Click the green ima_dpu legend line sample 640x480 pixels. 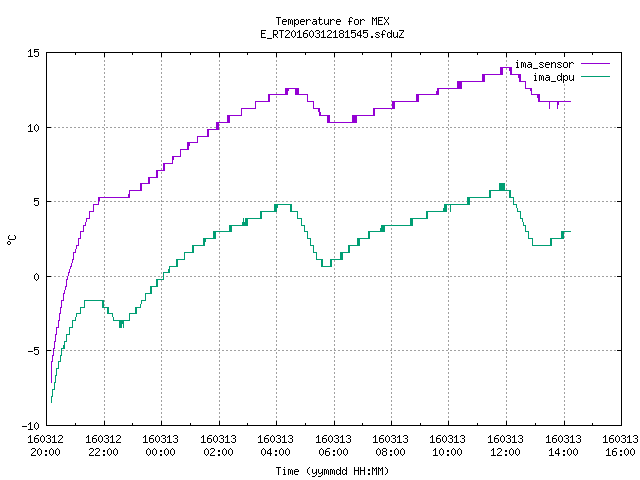coord(596,76)
